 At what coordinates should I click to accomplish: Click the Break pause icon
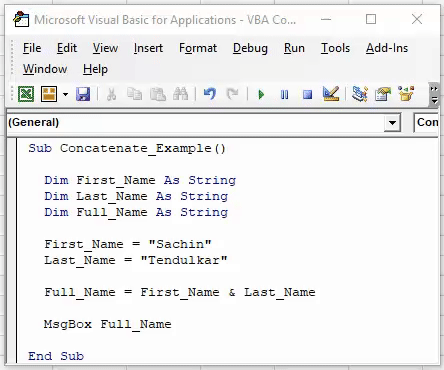[x=284, y=95]
